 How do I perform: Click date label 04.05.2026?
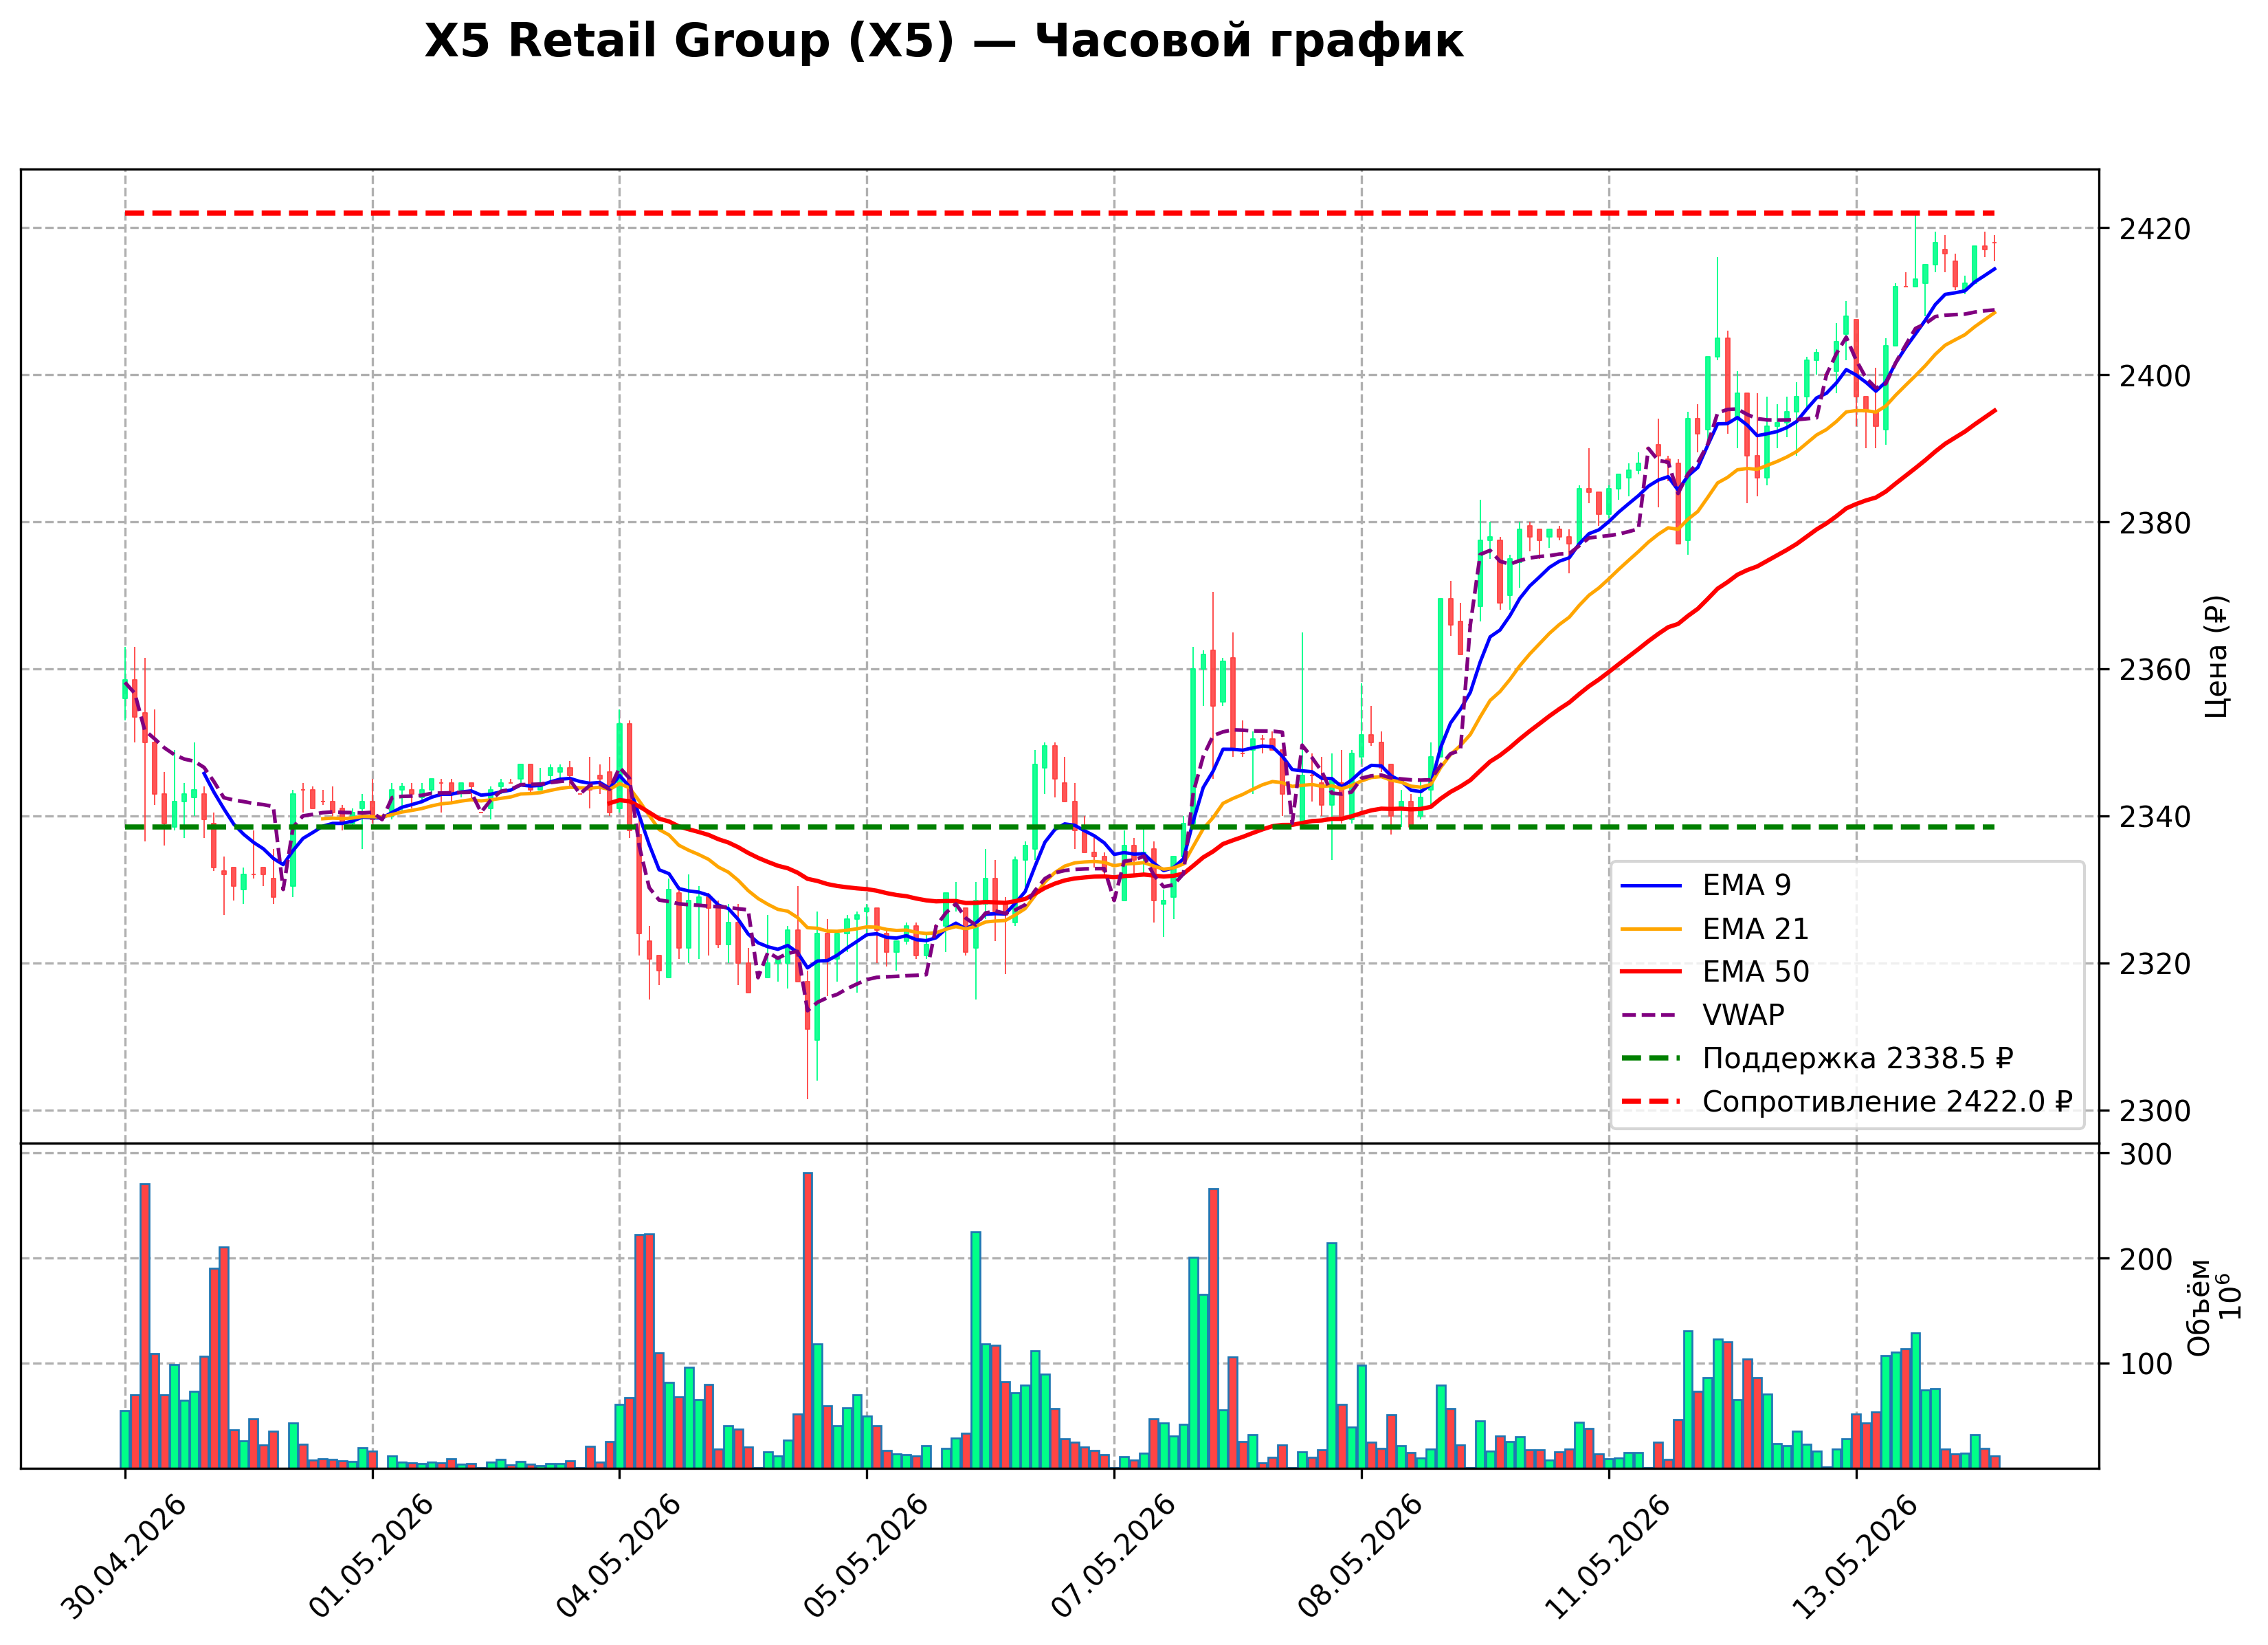pos(619,1557)
